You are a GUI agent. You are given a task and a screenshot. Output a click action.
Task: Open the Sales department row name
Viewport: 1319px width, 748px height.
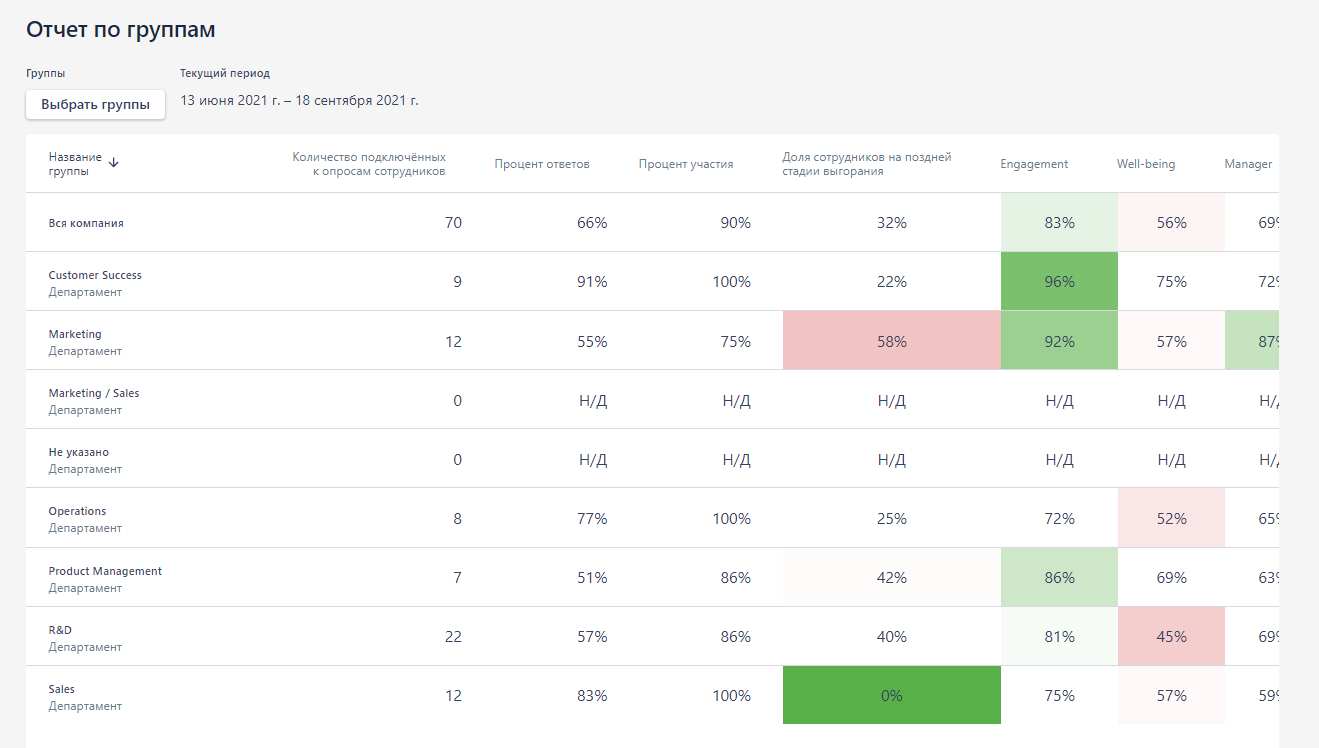point(62,689)
